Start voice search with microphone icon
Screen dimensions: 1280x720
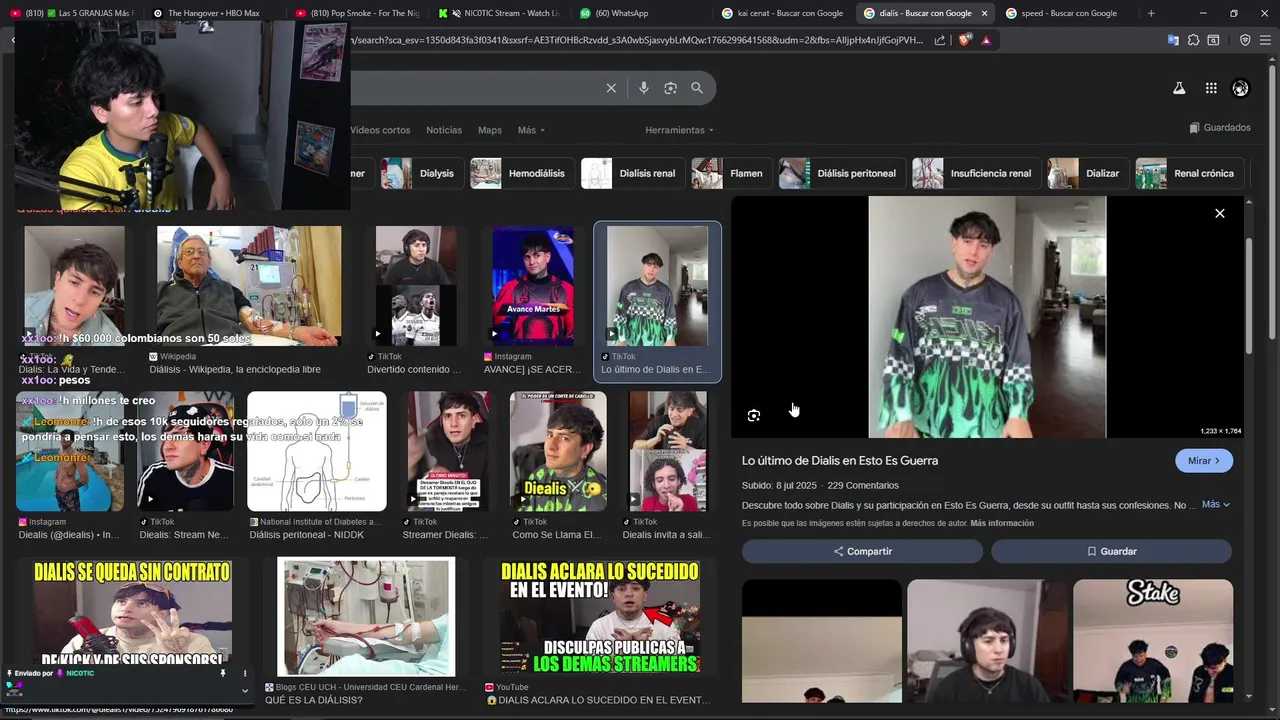point(643,88)
